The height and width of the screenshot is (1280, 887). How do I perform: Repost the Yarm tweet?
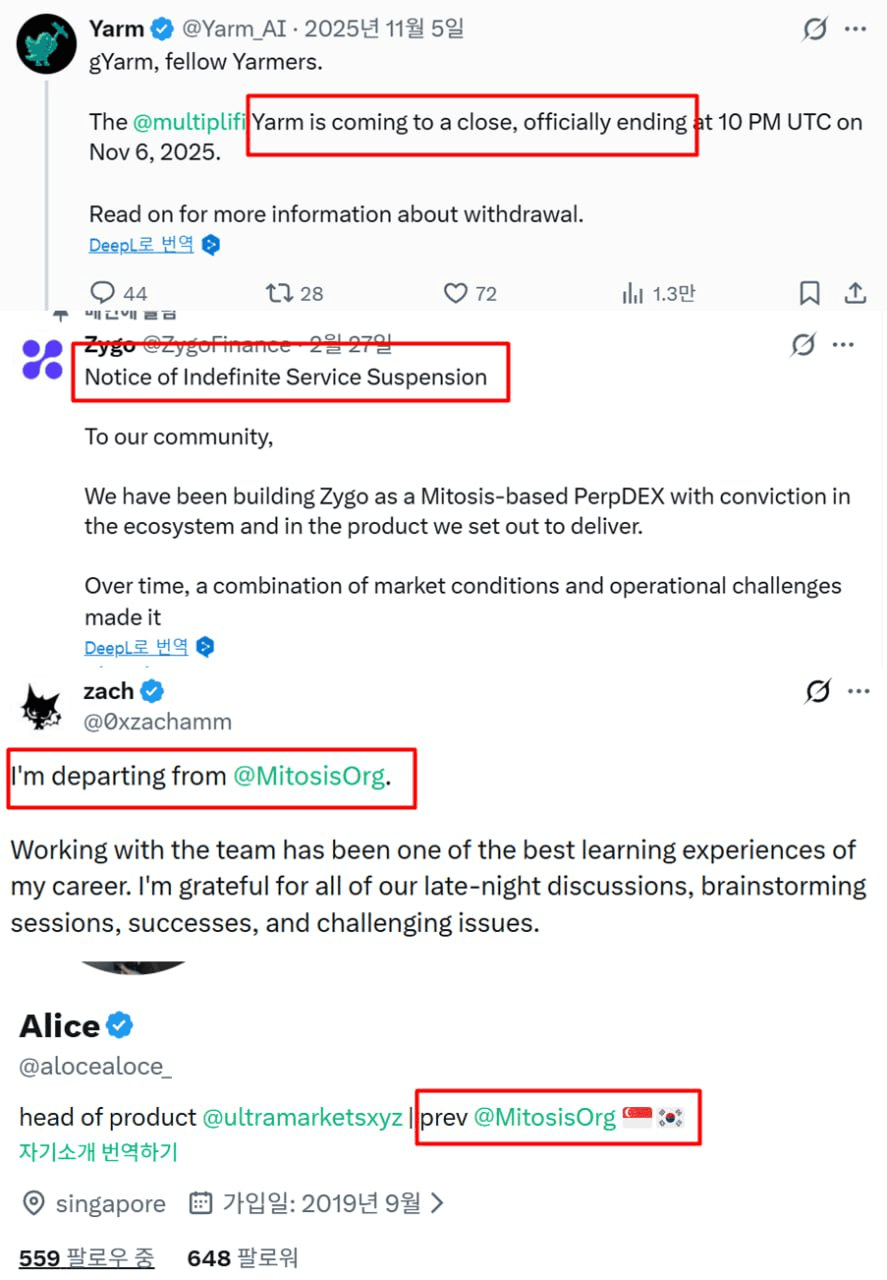click(x=279, y=293)
